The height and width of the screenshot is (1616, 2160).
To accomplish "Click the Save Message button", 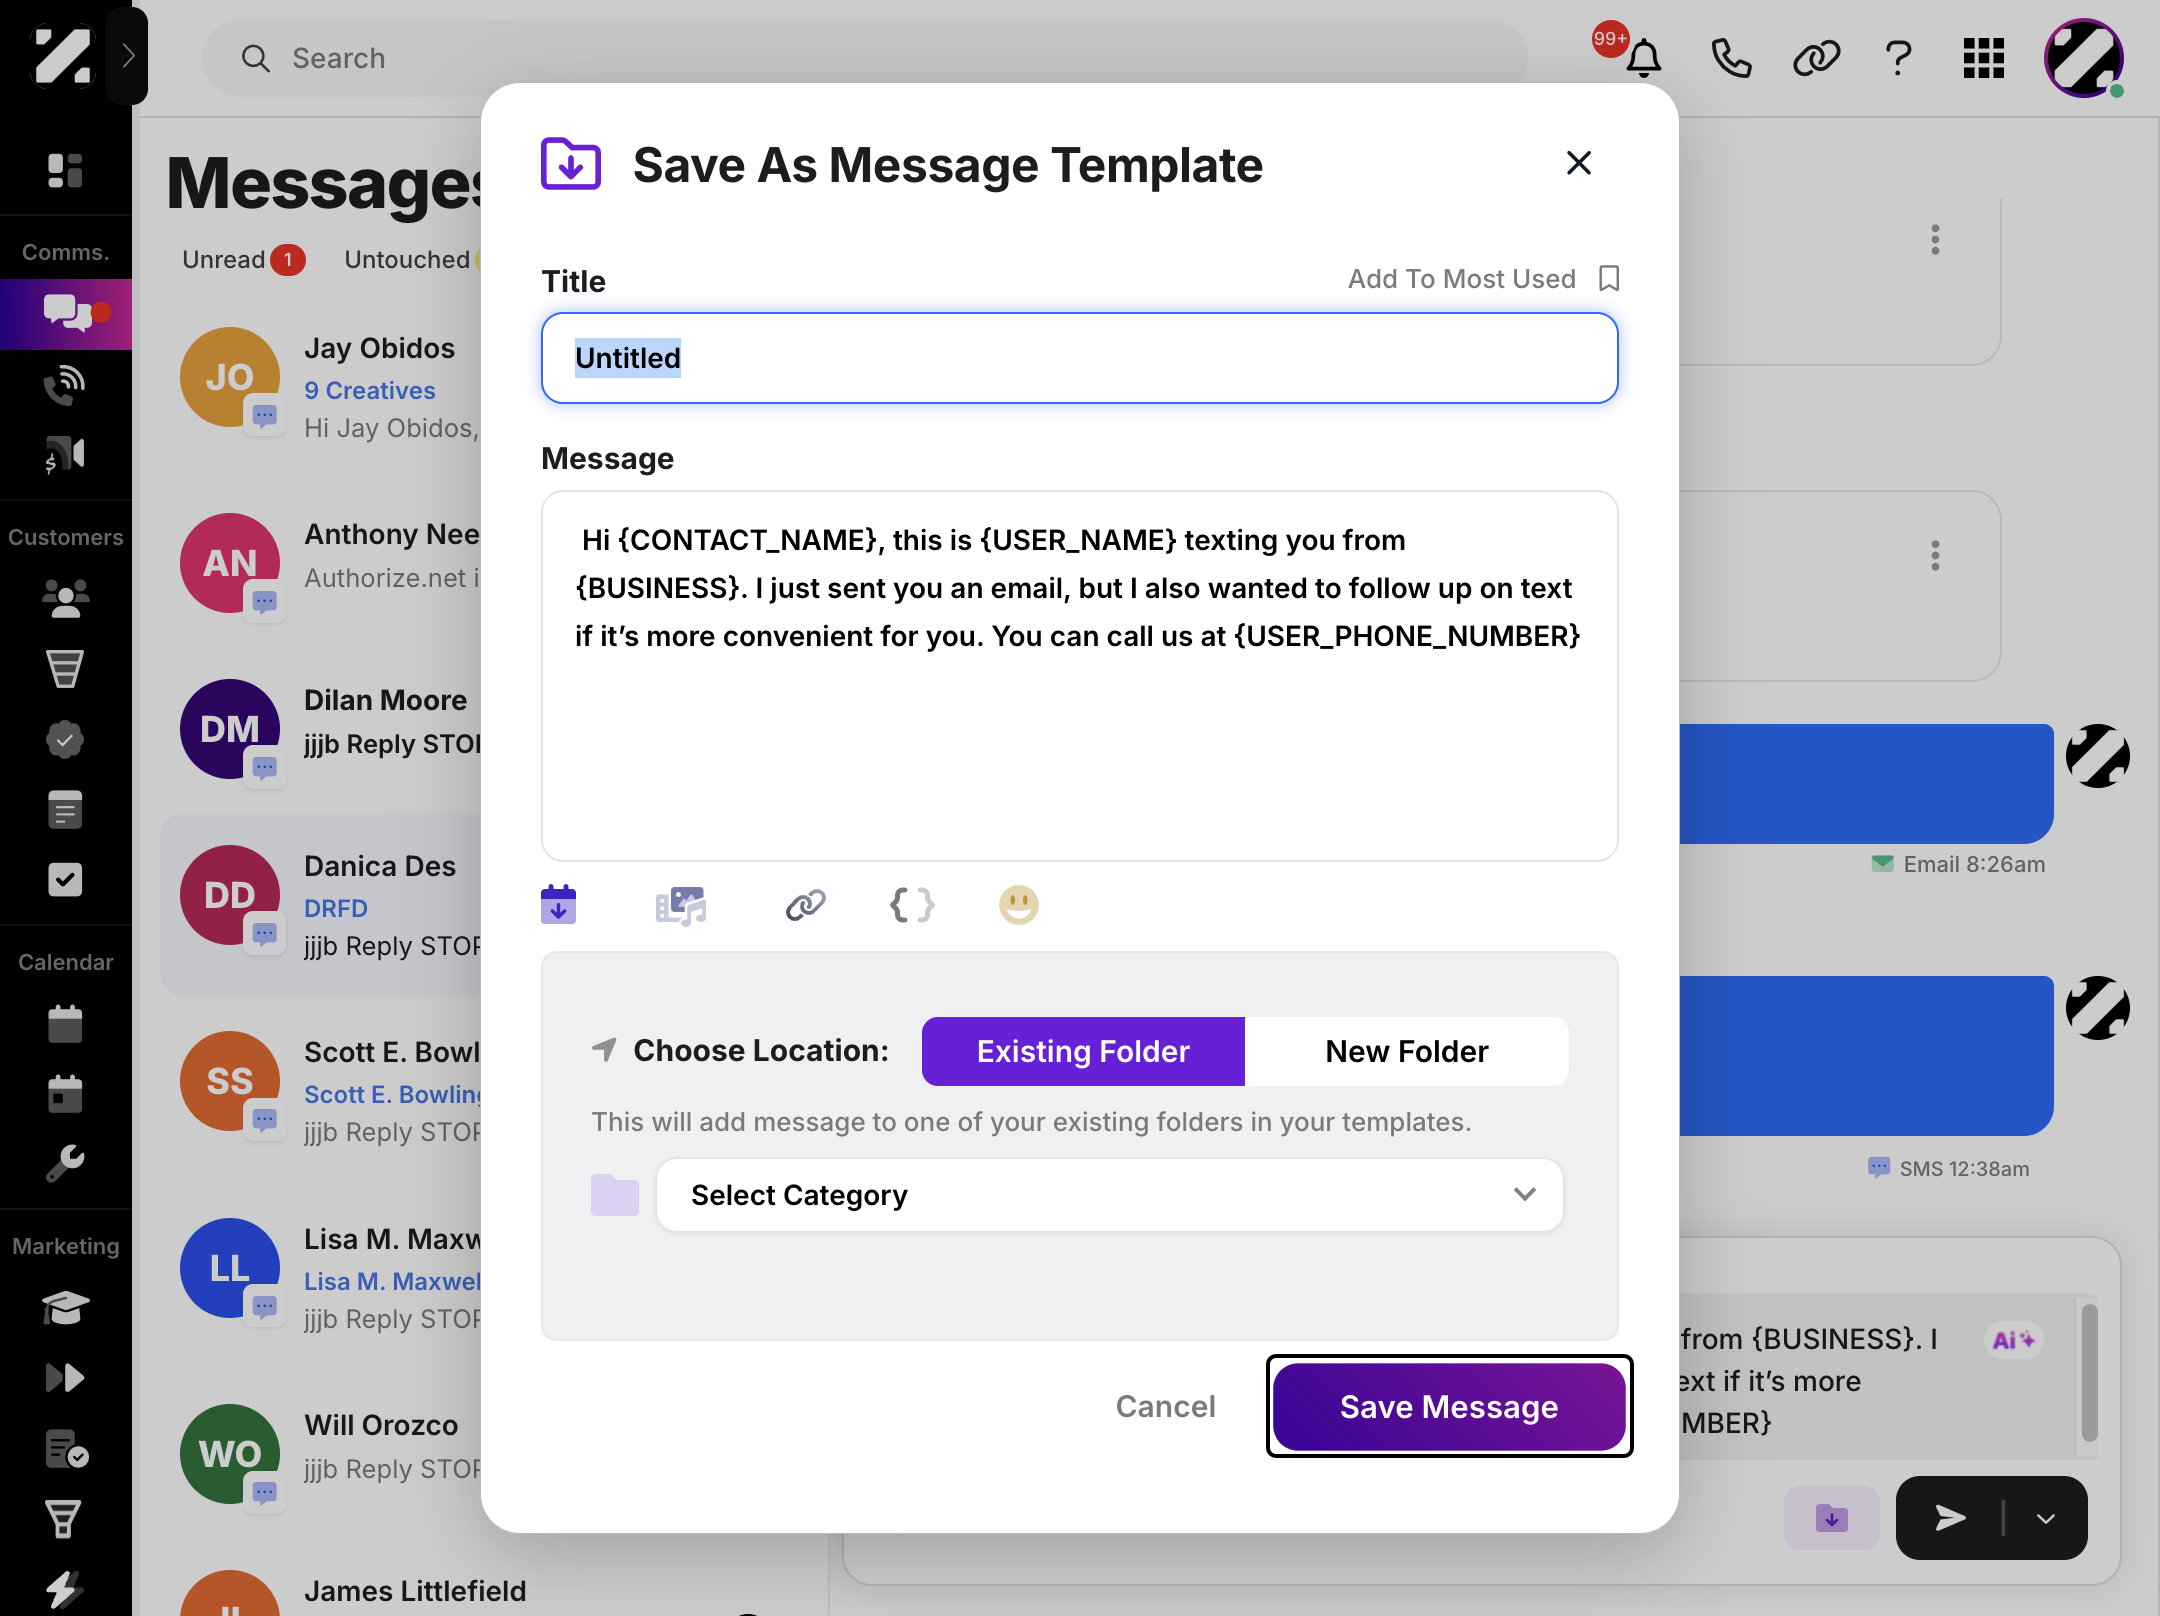I will click(x=1449, y=1406).
